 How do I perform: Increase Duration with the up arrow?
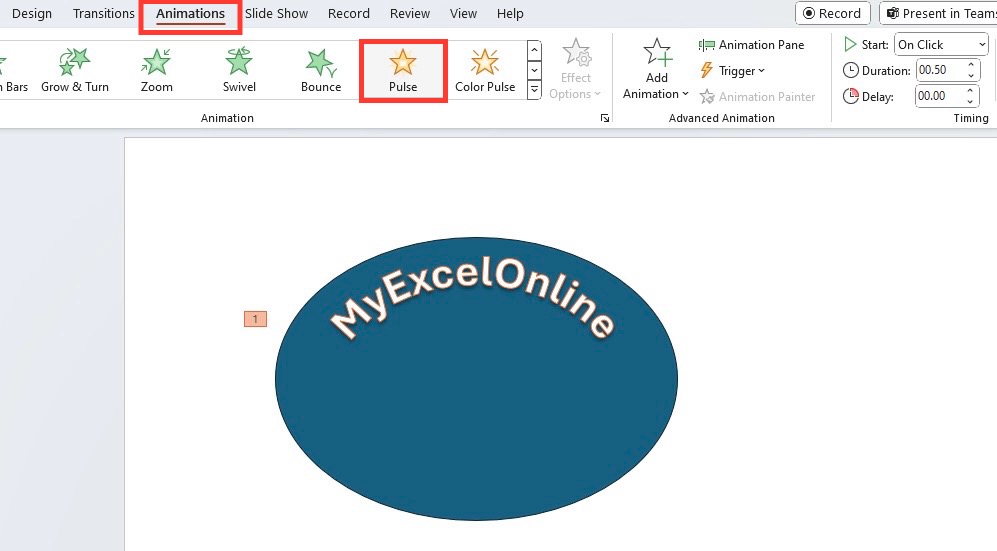click(971, 65)
